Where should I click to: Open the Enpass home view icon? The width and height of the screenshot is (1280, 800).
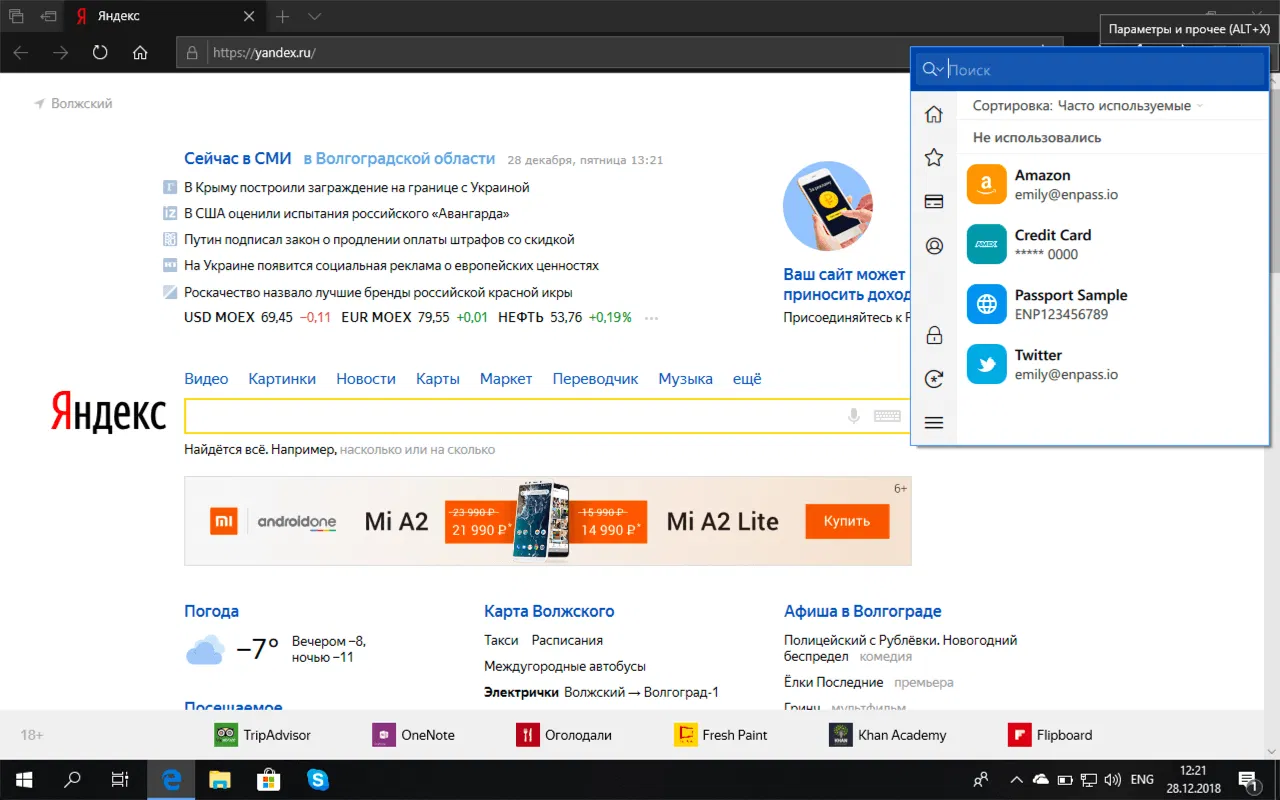coord(934,115)
